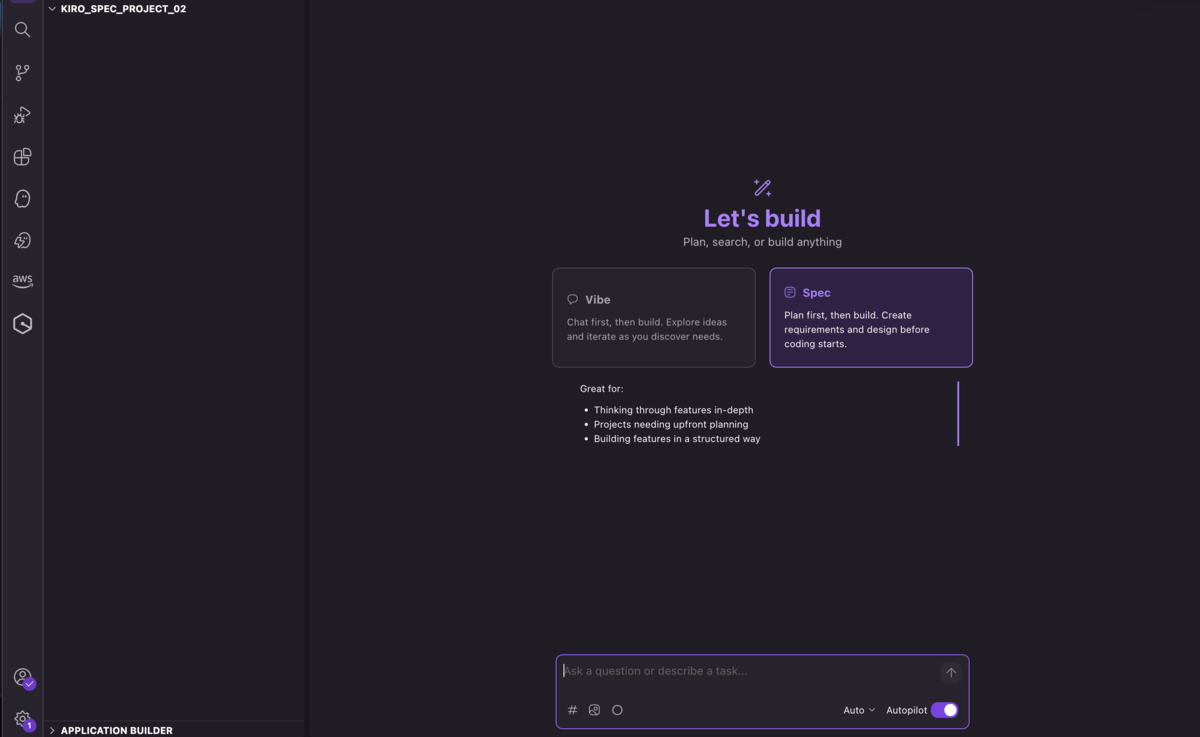
Task: Open the Extensions view
Action: (22, 157)
